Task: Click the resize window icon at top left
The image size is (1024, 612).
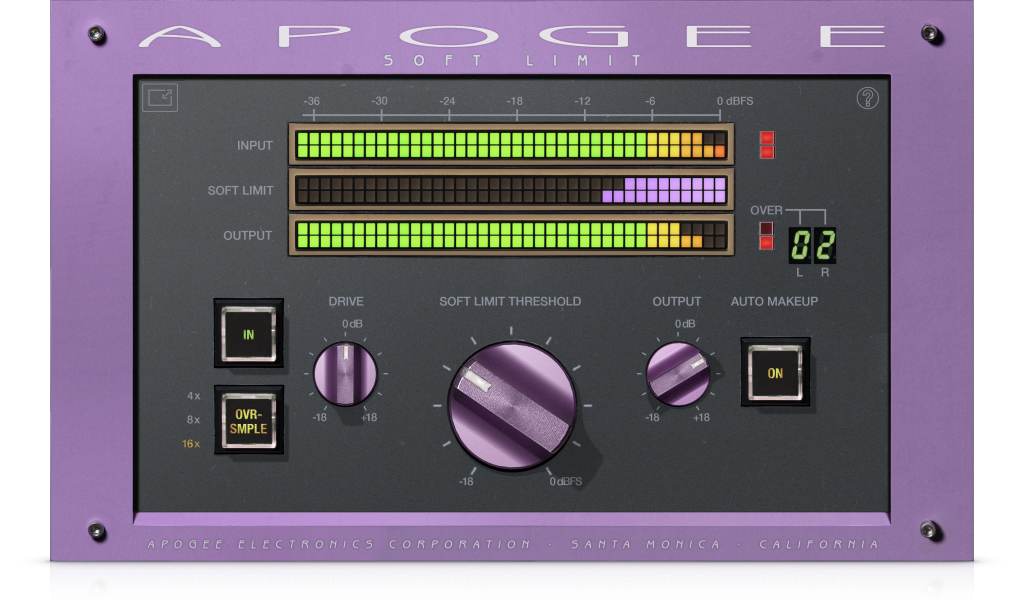Action: [x=159, y=97]
